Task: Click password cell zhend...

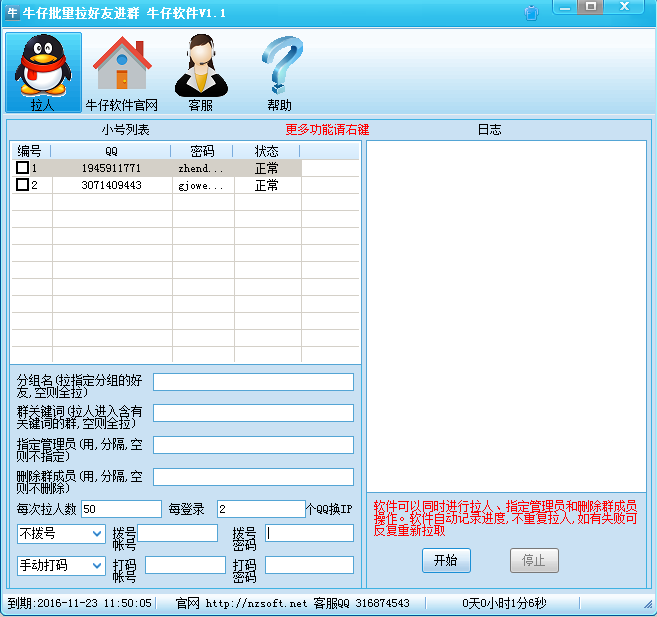Action: [201, 168]
